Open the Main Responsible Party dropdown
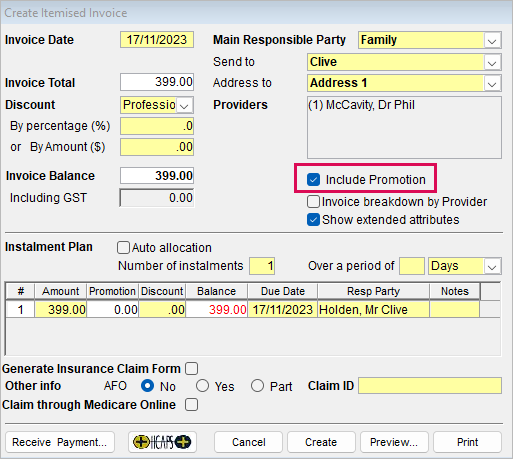The width and height of the screenshot is (513, 459). coord(492,40)
